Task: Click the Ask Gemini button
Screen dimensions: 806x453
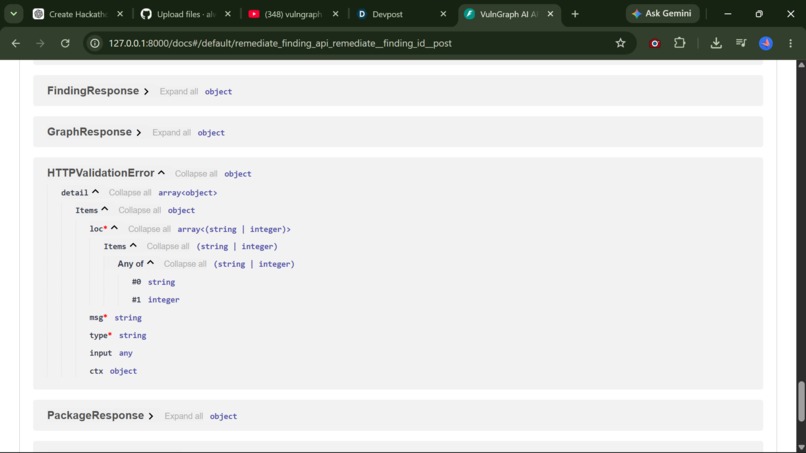Action: [x=662, y=14]
